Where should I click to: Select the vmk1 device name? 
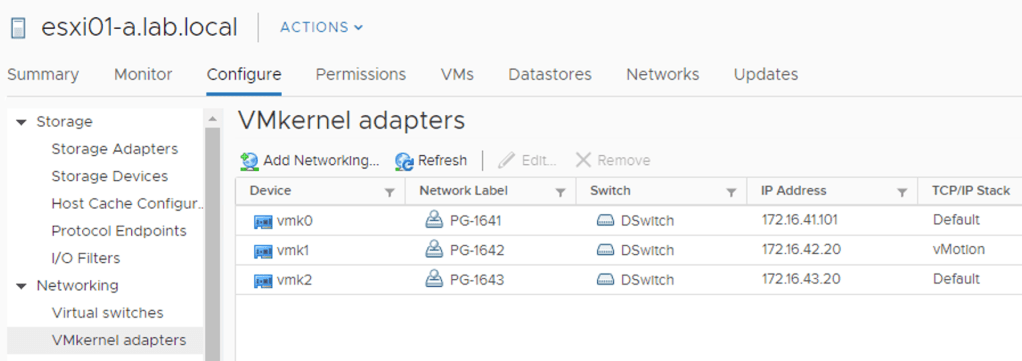click(x=293, y=250)
